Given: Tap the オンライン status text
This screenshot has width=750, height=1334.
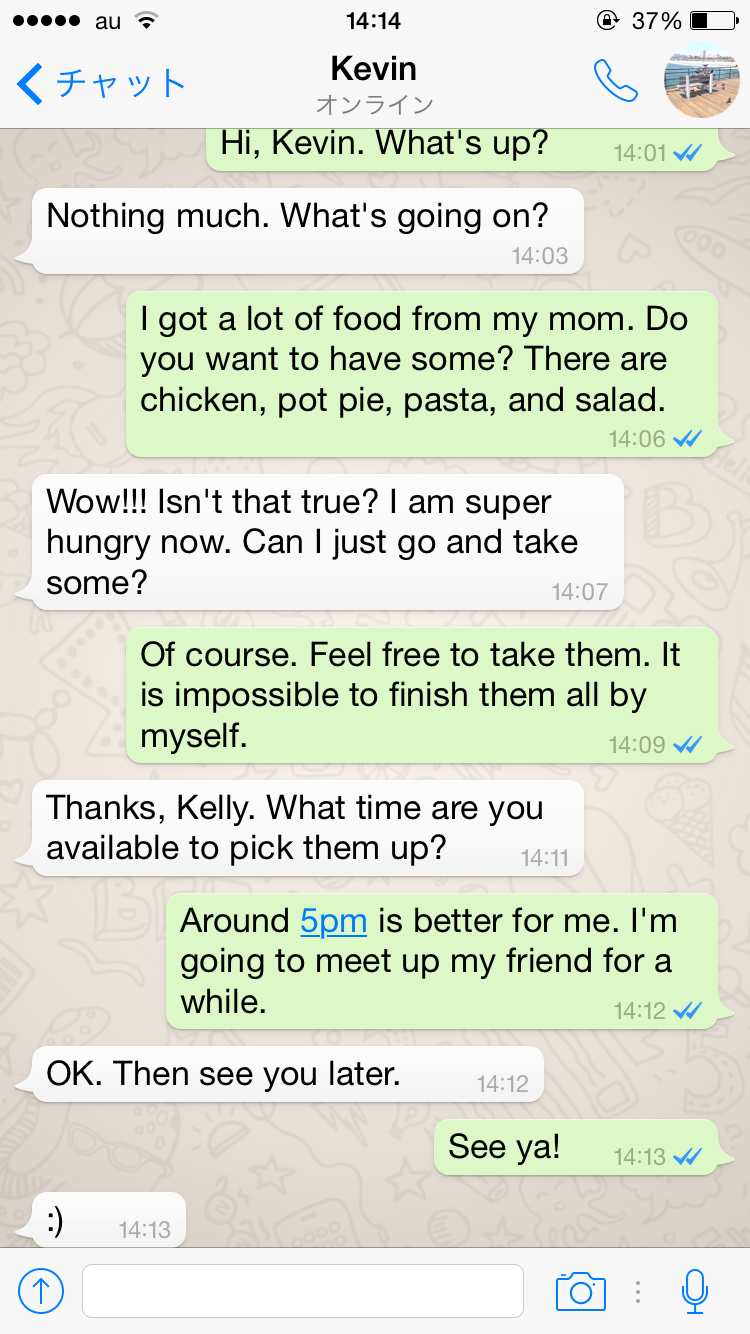Looking at the screenshot, I should pos(374,104).
